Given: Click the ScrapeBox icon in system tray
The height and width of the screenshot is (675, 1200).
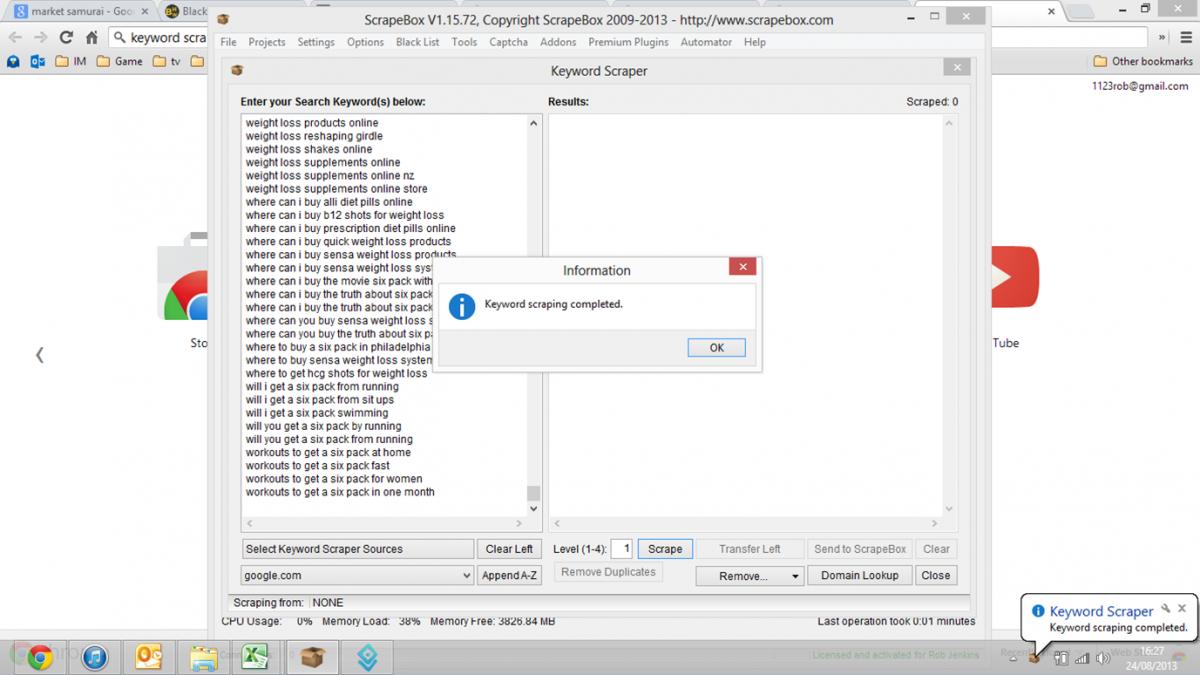Looking at the screenshot, I should click(1035, 658).
